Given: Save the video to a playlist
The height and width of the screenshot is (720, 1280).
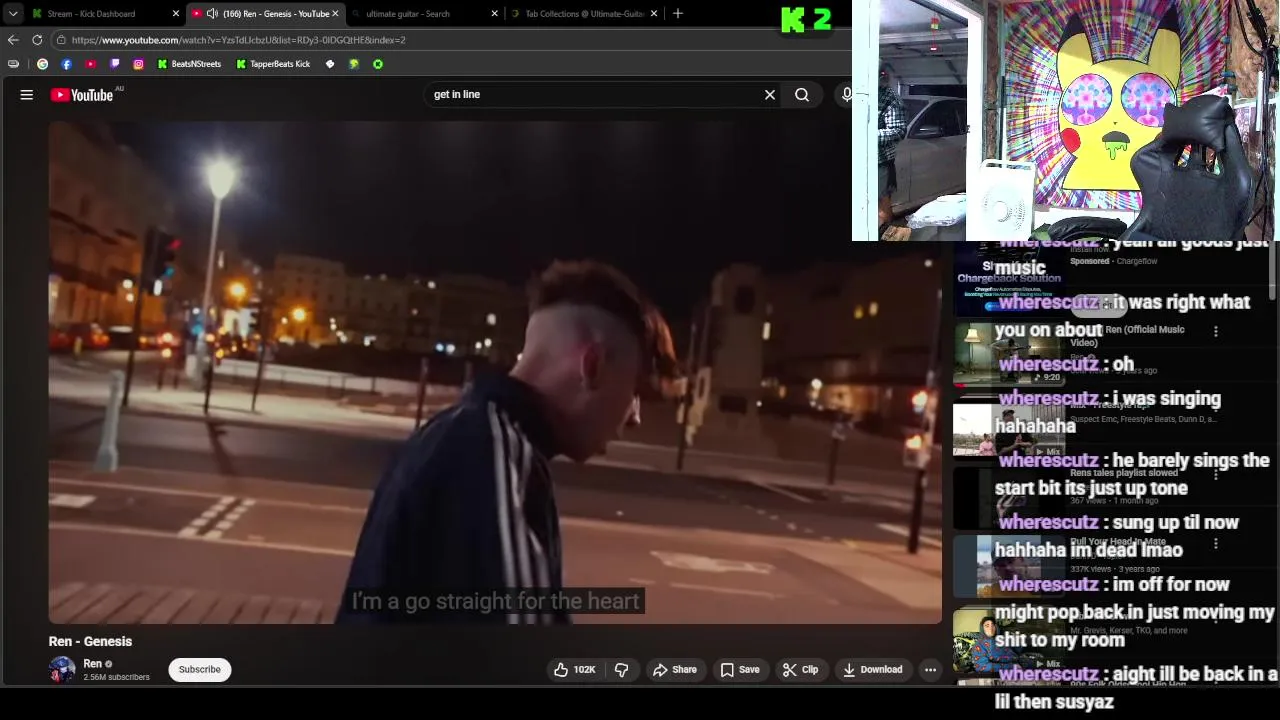Looking at the screenshot, I should 740,670.
